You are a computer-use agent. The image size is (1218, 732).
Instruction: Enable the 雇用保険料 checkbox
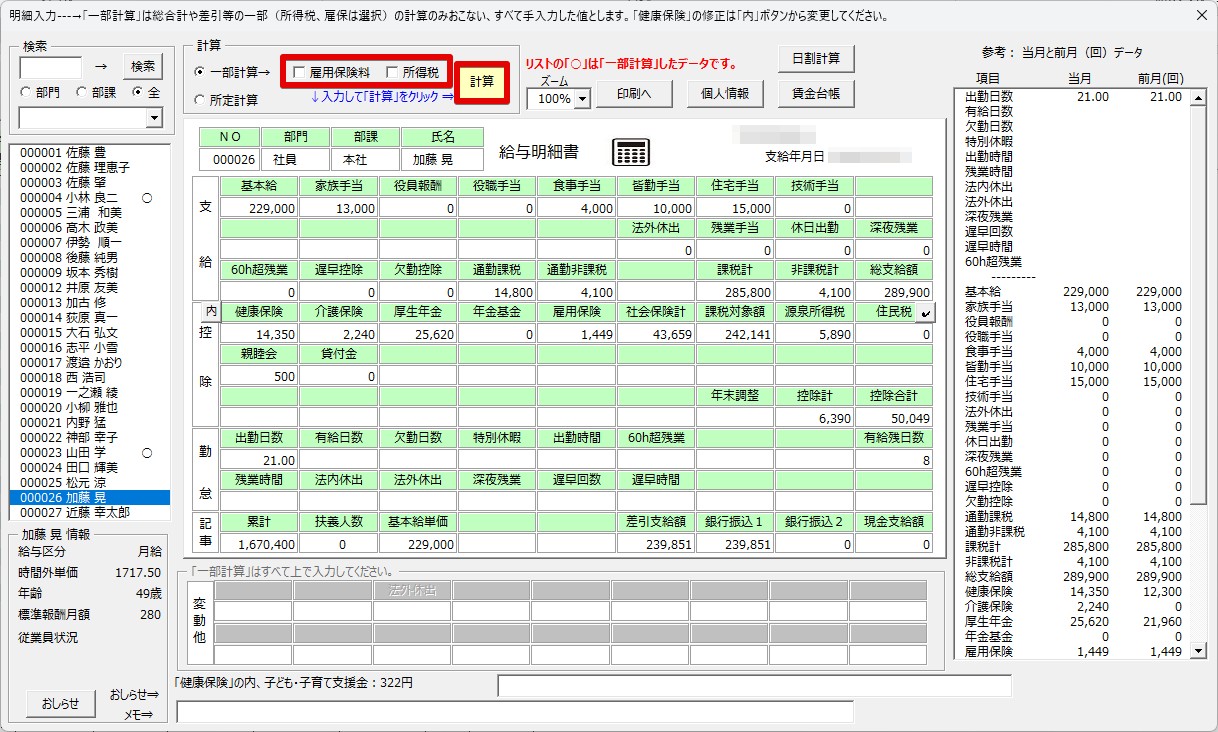point(299,73)
